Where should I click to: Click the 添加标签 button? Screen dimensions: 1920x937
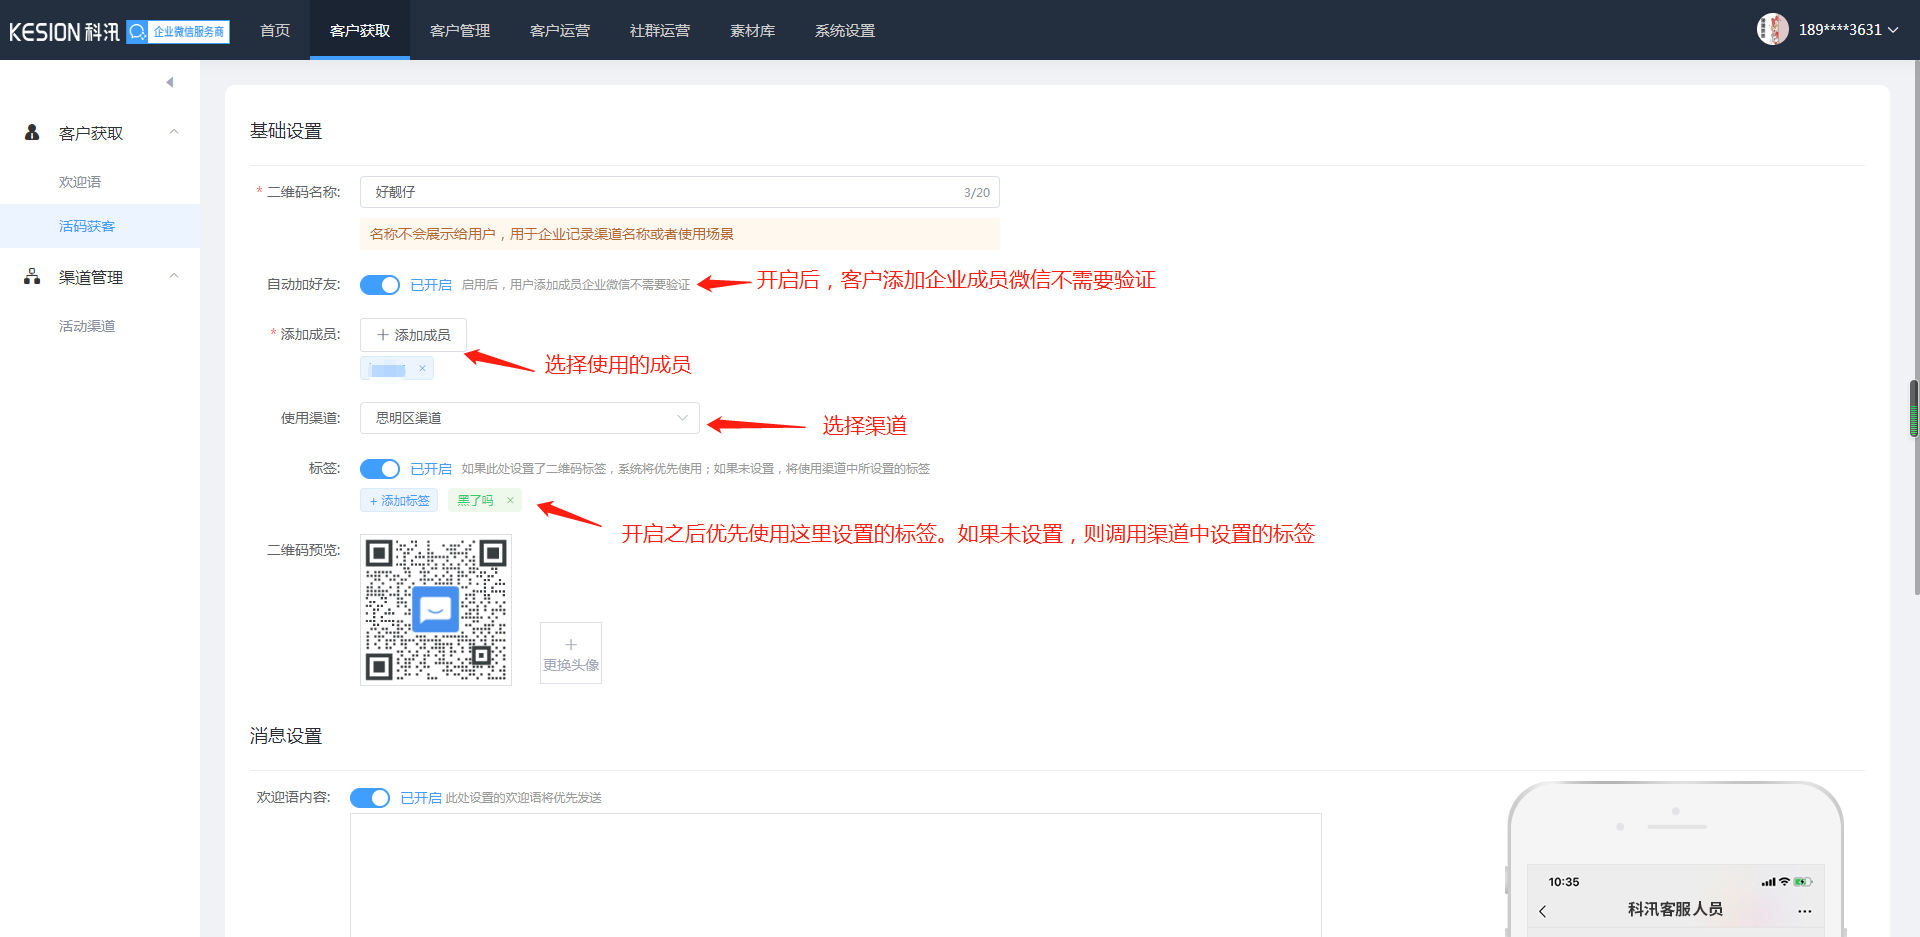399,500
